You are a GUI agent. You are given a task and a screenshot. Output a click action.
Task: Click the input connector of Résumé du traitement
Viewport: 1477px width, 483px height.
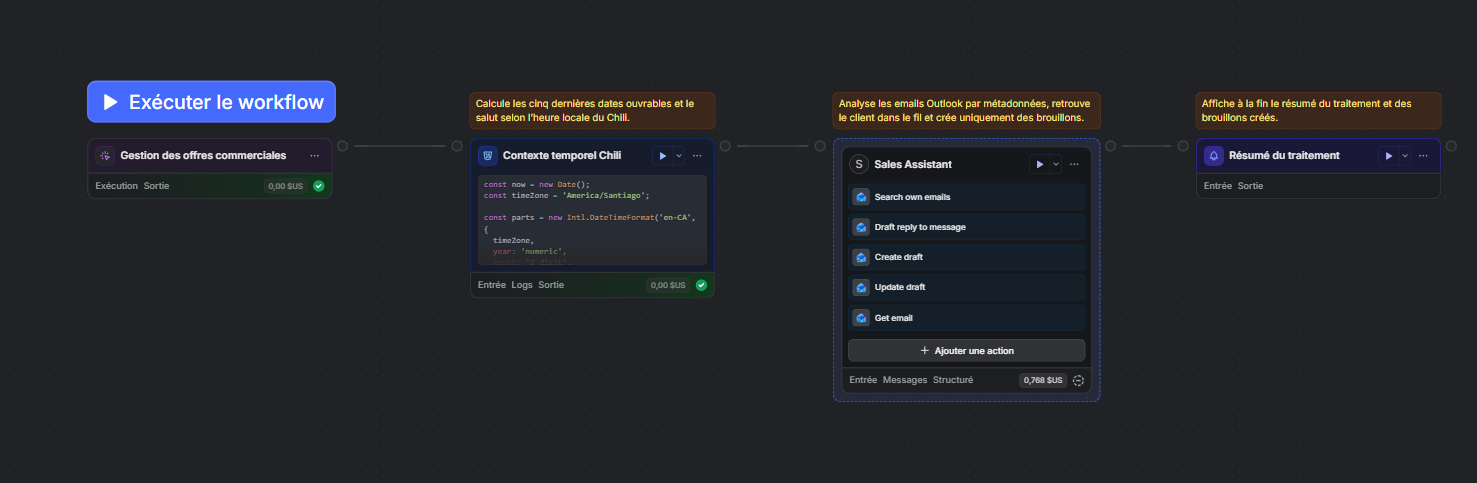tap(1183, 146)
